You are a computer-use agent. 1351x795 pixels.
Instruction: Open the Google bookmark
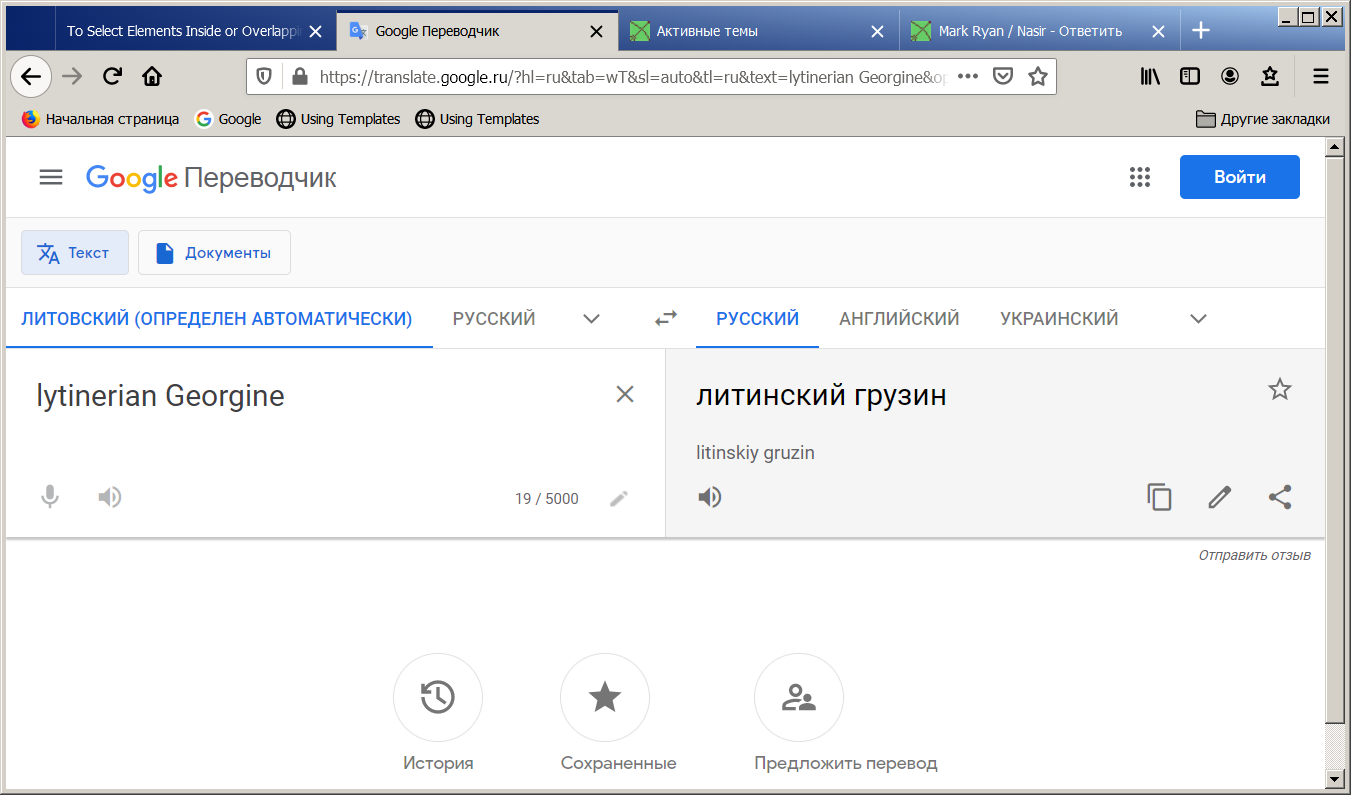coord(228,119)
